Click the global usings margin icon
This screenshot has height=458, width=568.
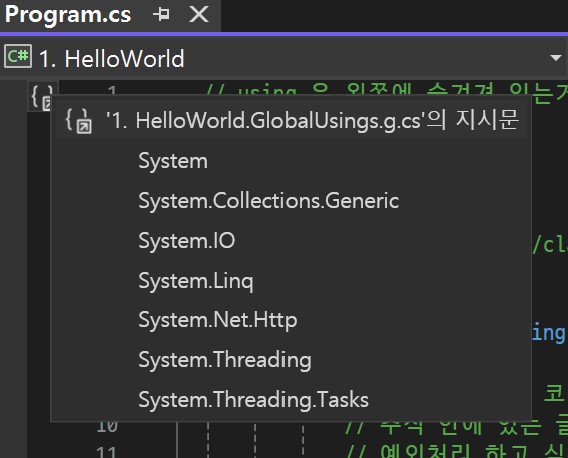pos(41,97)
